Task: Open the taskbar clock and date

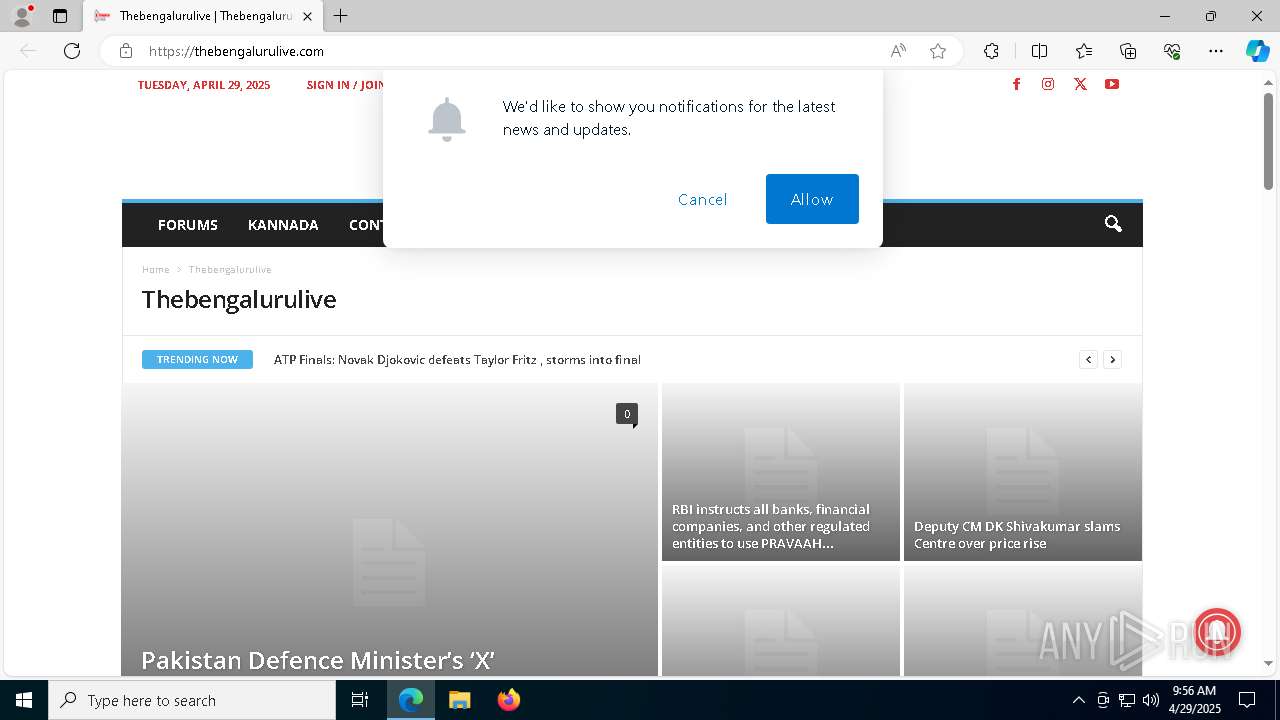Action: pyautogui.click(x=1194, y=700)
